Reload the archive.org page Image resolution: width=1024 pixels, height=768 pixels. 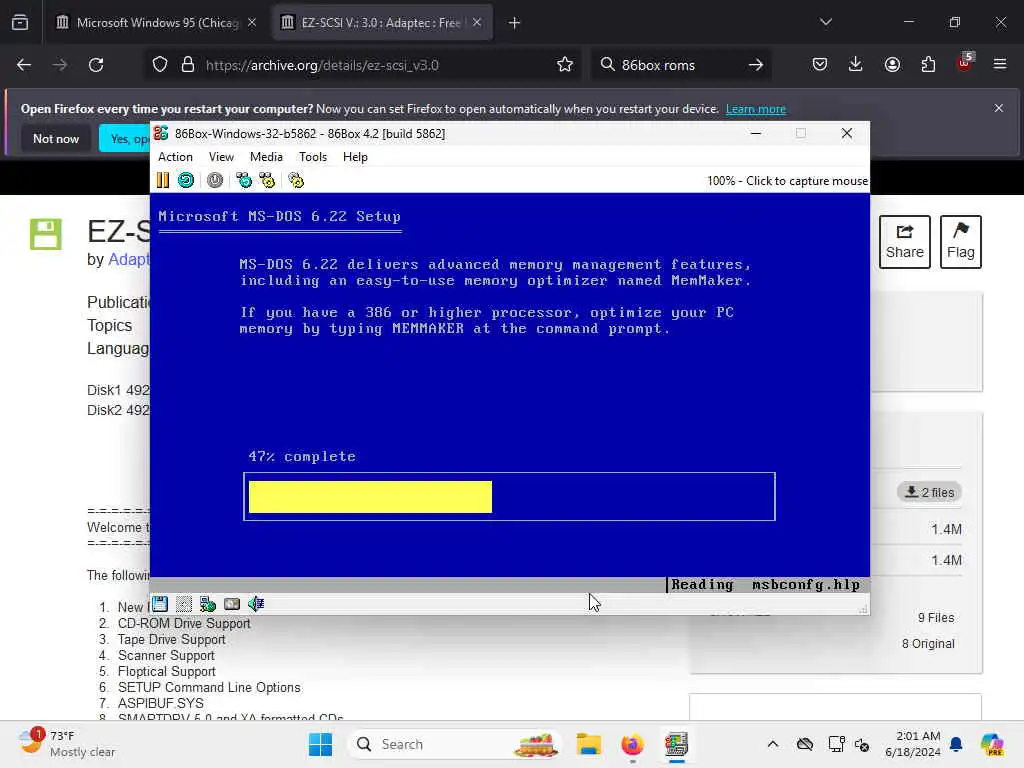(96, 65)
